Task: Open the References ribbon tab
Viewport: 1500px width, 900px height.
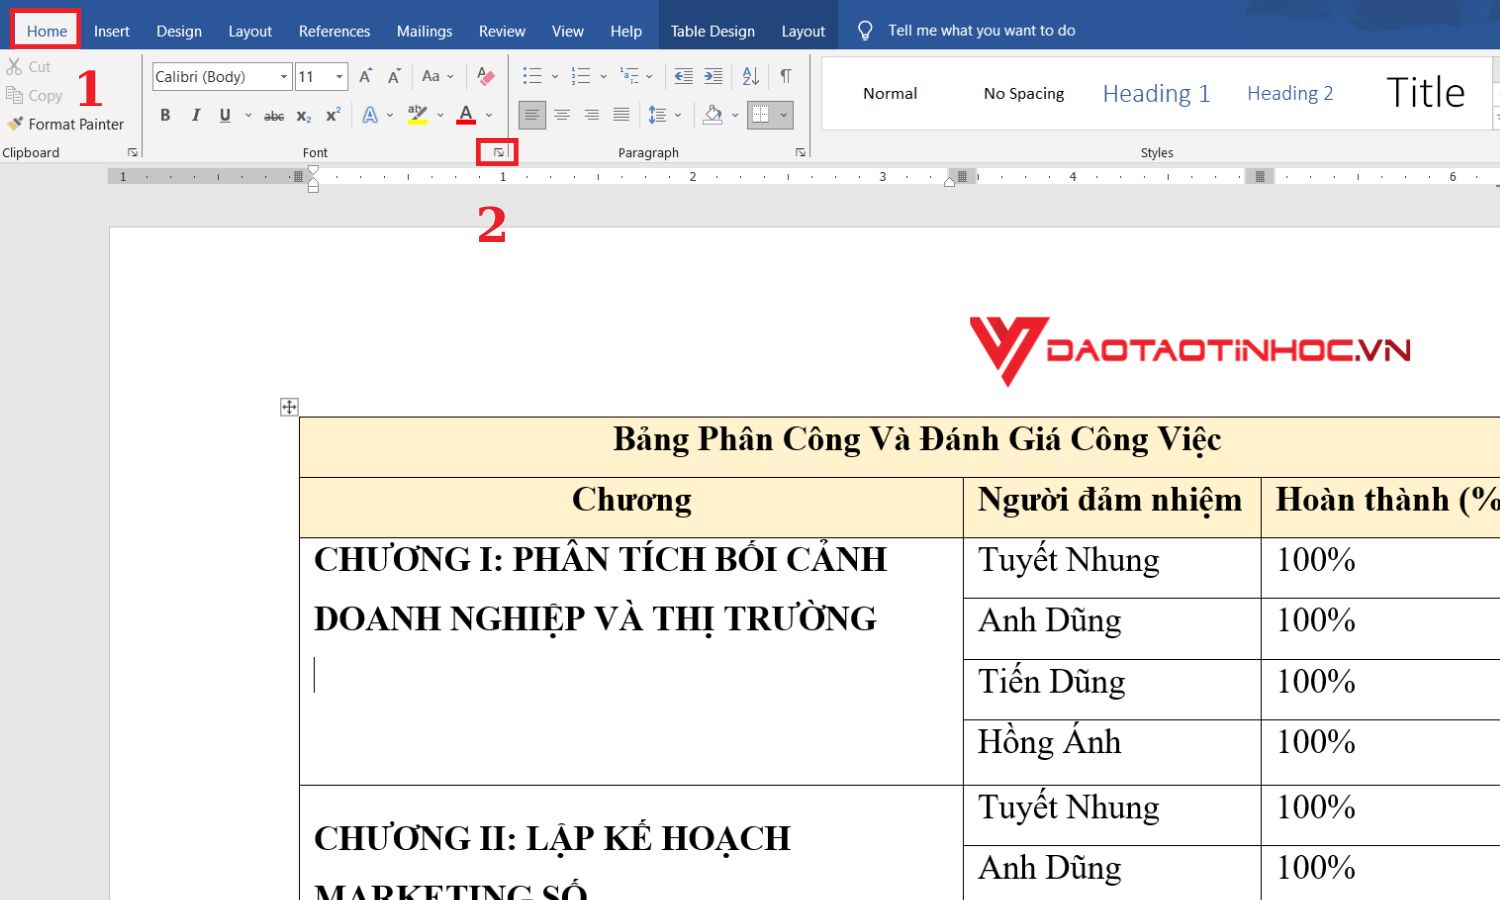Action: tap(334, 30)
